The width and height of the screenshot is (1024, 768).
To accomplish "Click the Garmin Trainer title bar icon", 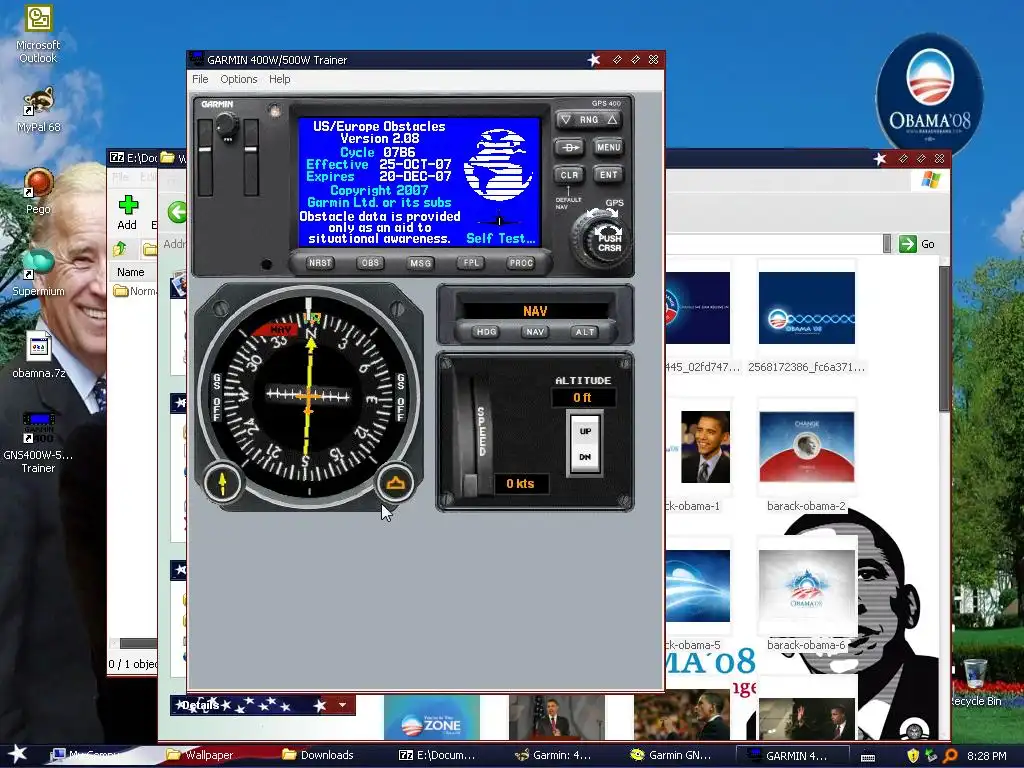I will [196, 59].
